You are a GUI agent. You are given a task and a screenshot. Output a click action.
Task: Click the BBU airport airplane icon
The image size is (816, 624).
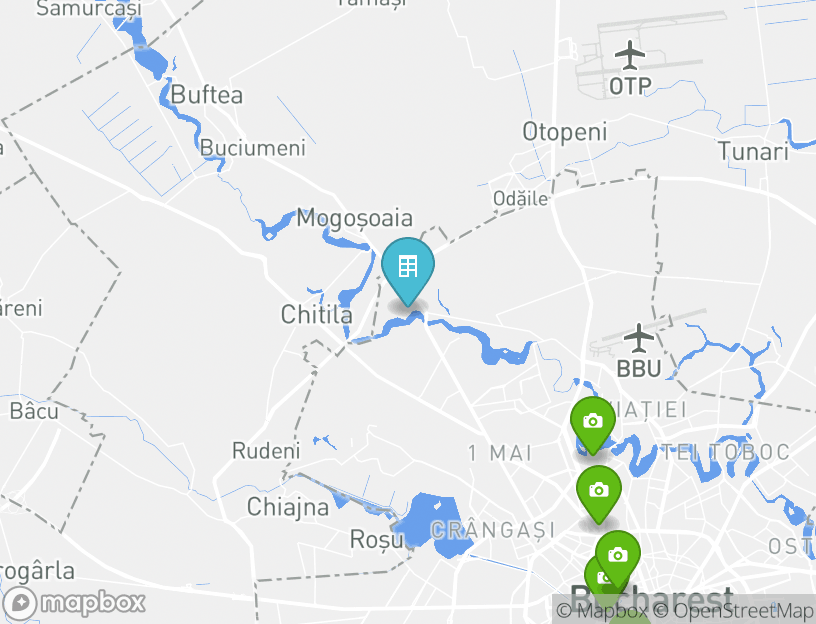coord(639,338)
